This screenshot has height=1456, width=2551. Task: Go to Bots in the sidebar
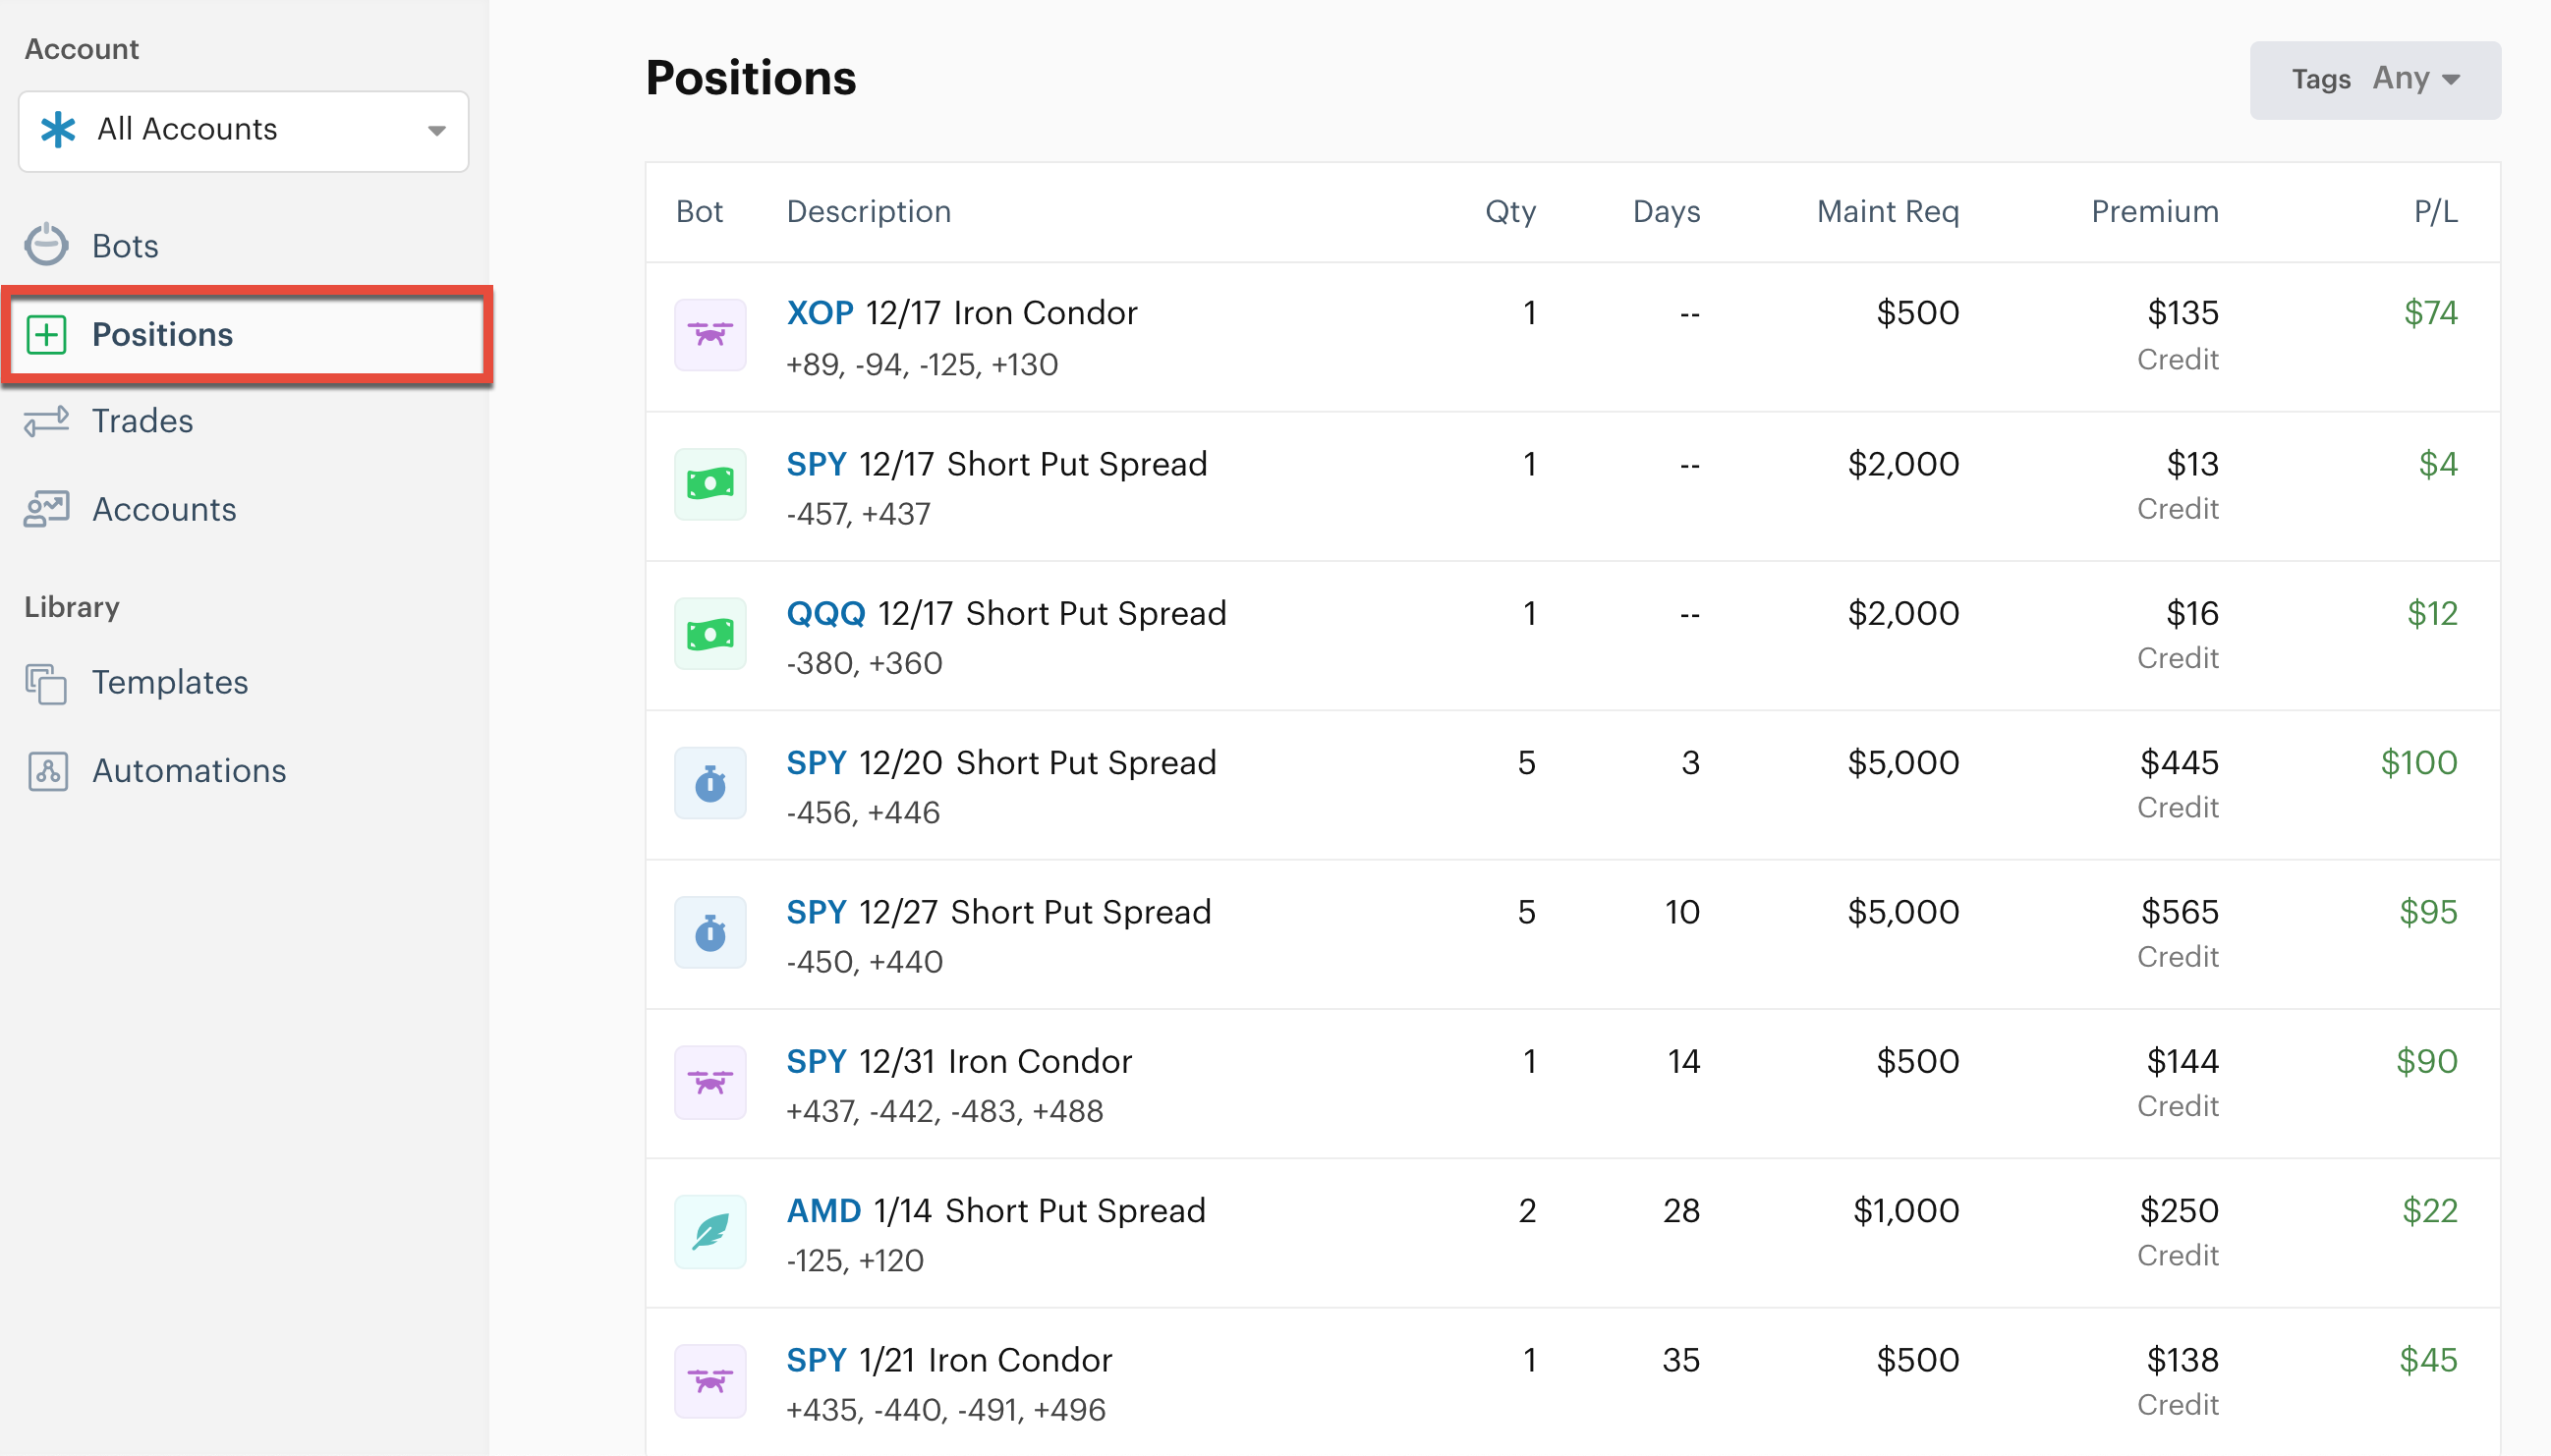coord(125,246)
